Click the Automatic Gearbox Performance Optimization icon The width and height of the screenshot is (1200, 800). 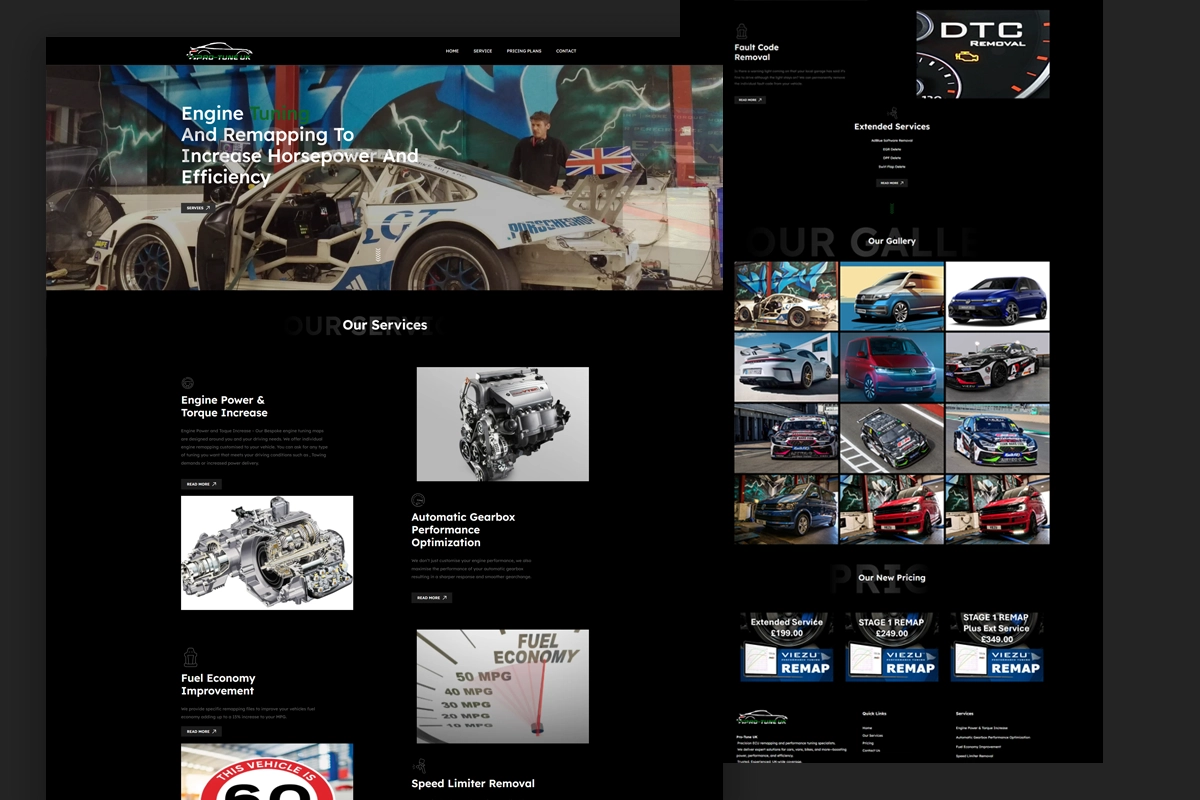(x=418, y=500)
